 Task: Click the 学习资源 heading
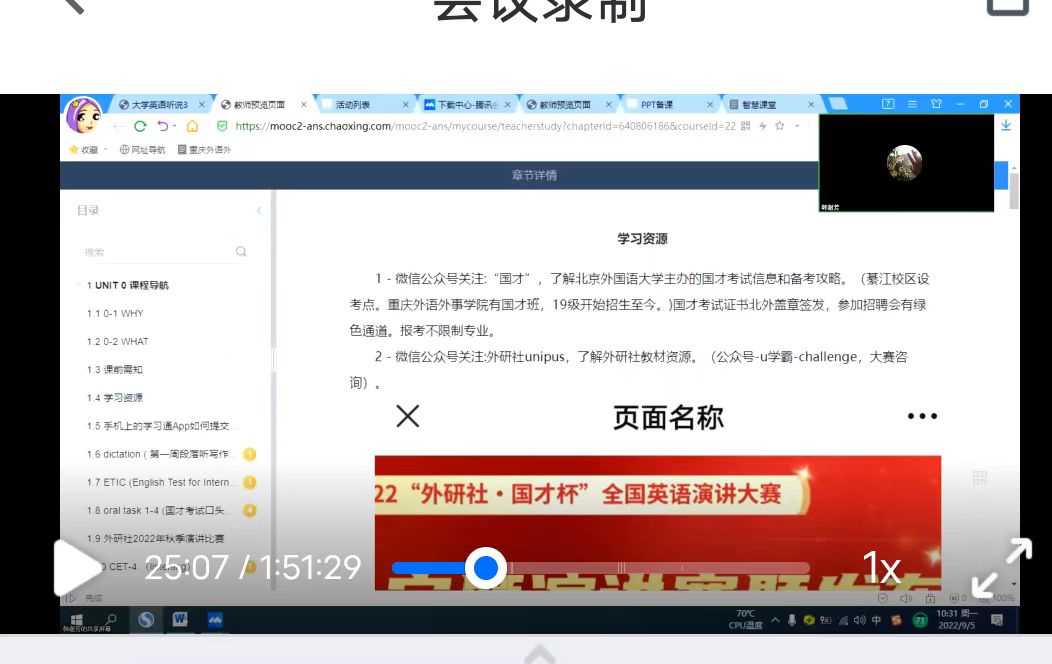(x=642, y=239)
